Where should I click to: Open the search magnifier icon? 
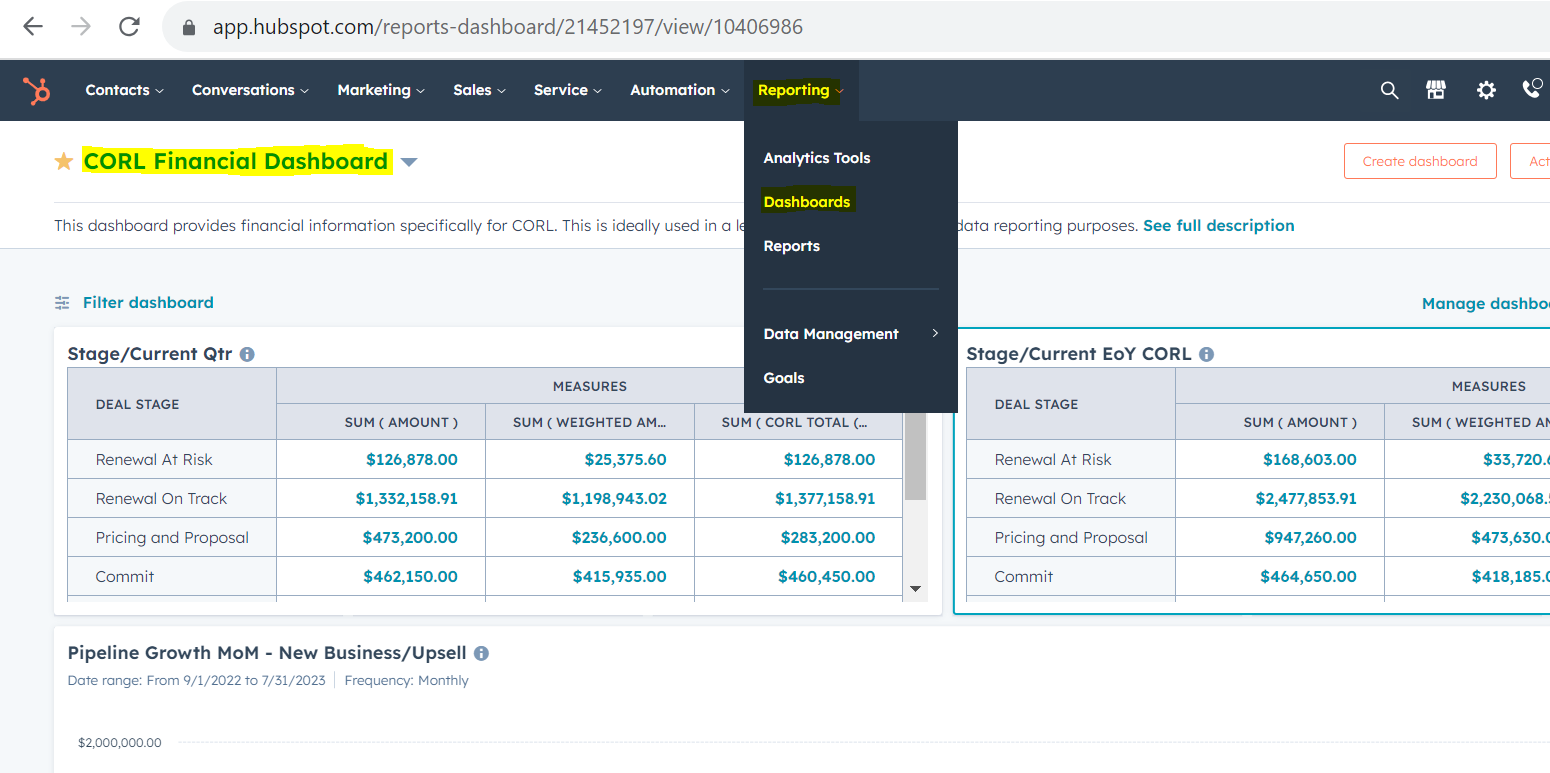pyautogui.click(x=1389, y=90)
